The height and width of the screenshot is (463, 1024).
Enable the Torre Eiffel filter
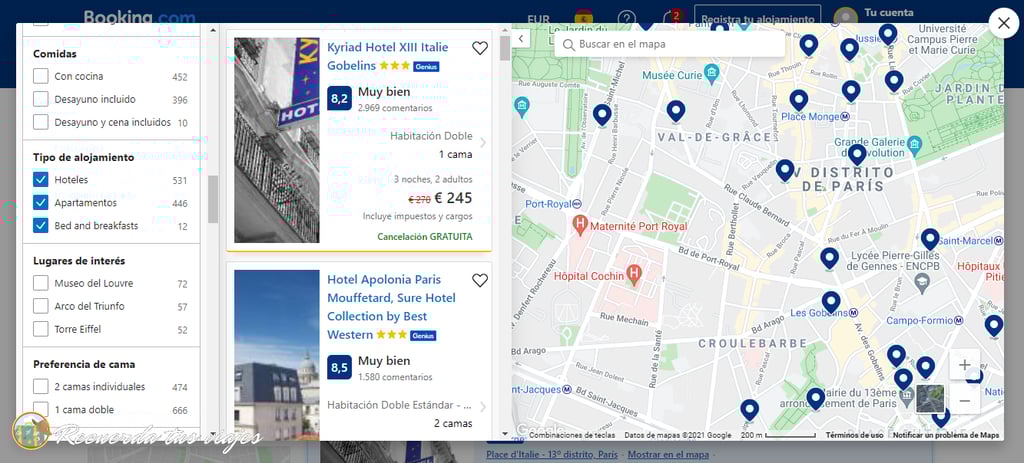[40, 329]
